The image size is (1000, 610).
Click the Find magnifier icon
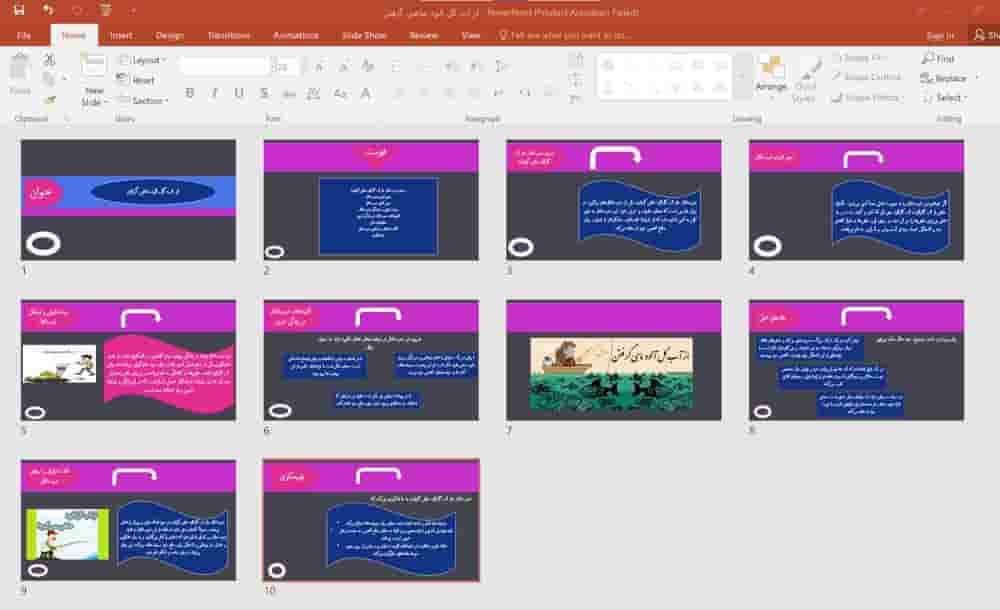pyautogui.click(x=928, y=59)
